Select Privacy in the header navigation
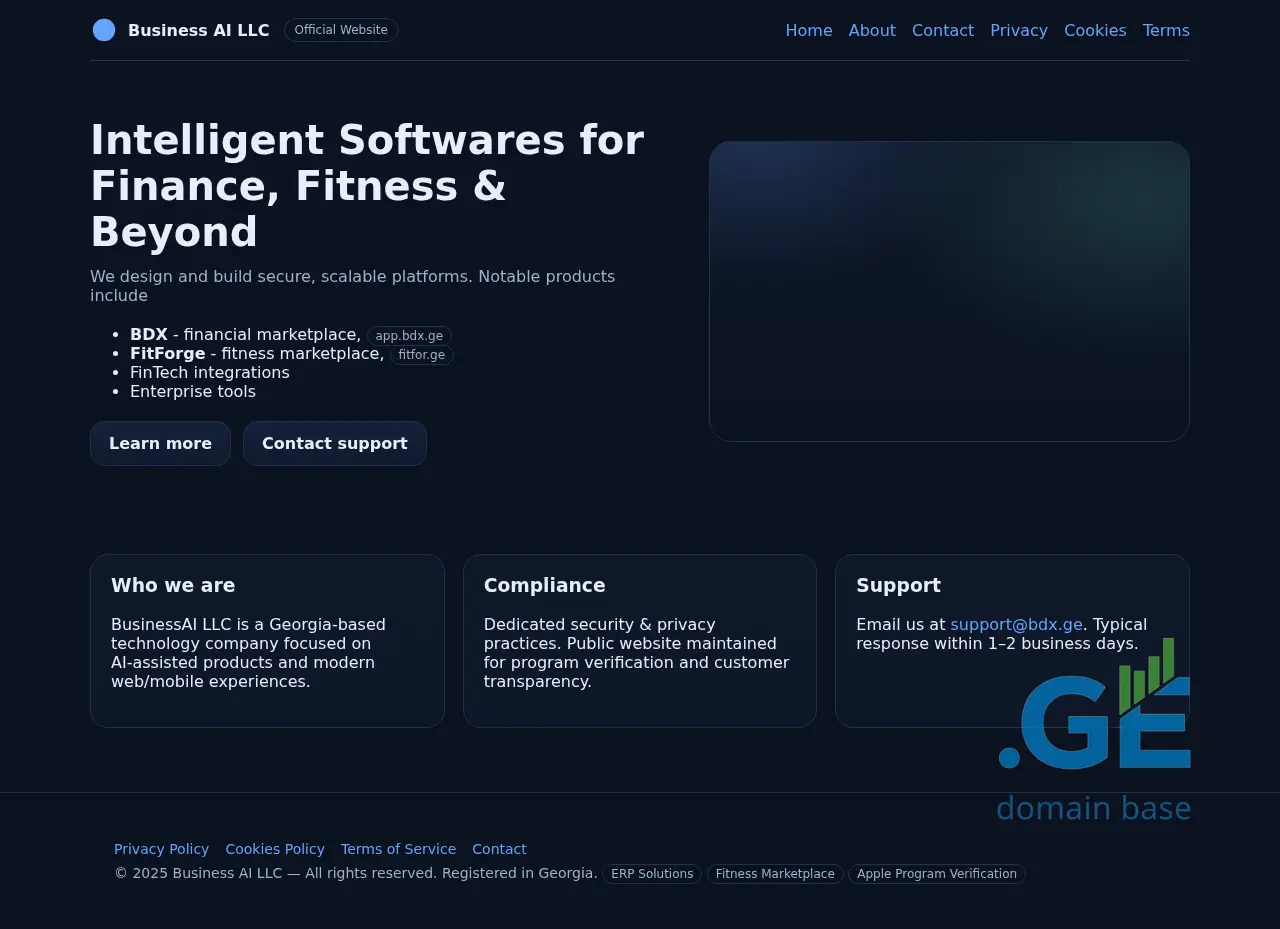Screen dimensions: 1280x929 click(x=1018, y=30)
